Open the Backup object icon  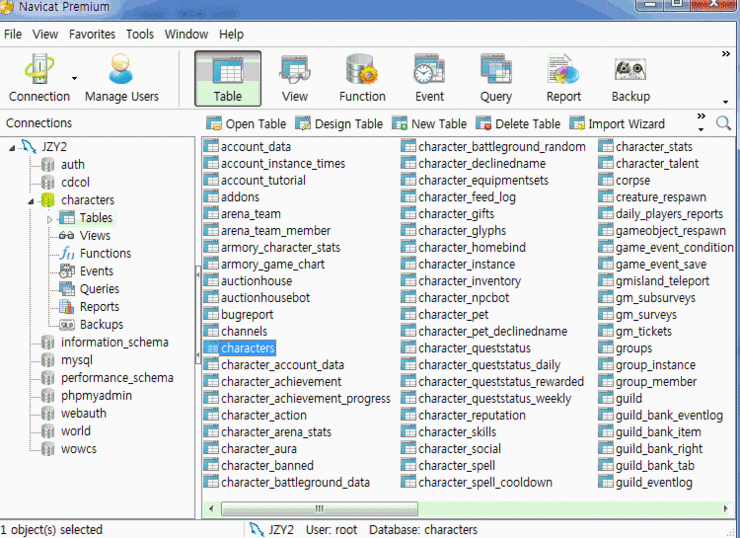[x=631, y=78]
